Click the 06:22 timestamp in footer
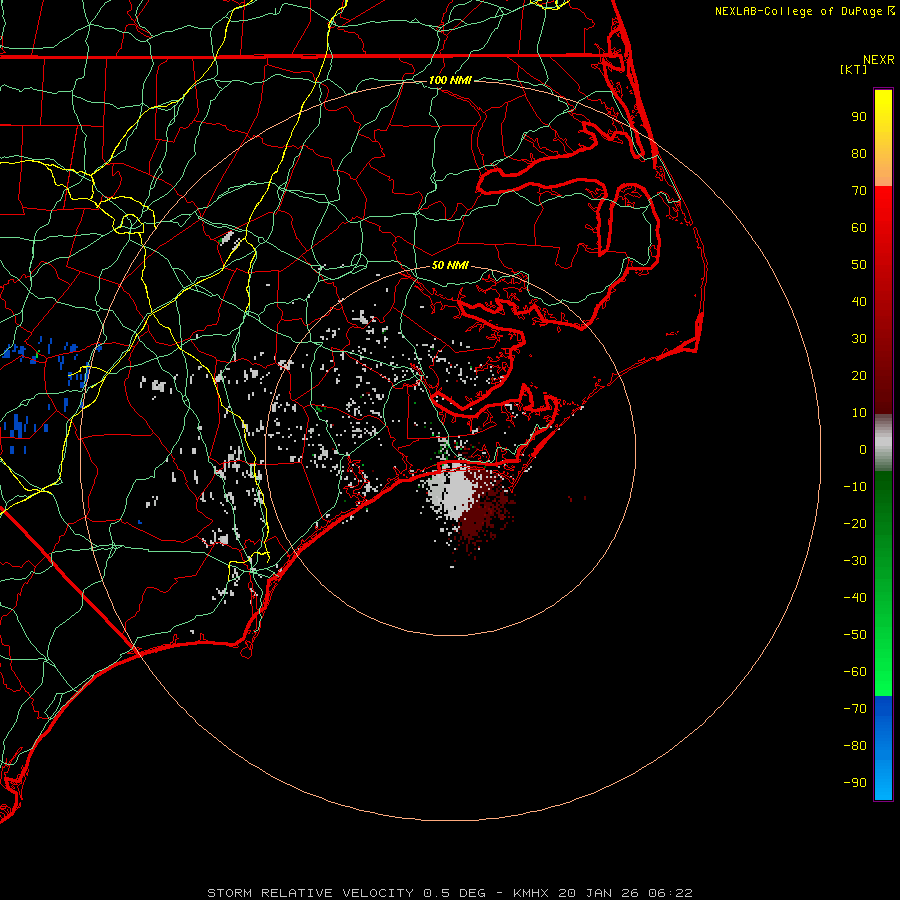This screenshot has width=900, height=900. point(670,893)
